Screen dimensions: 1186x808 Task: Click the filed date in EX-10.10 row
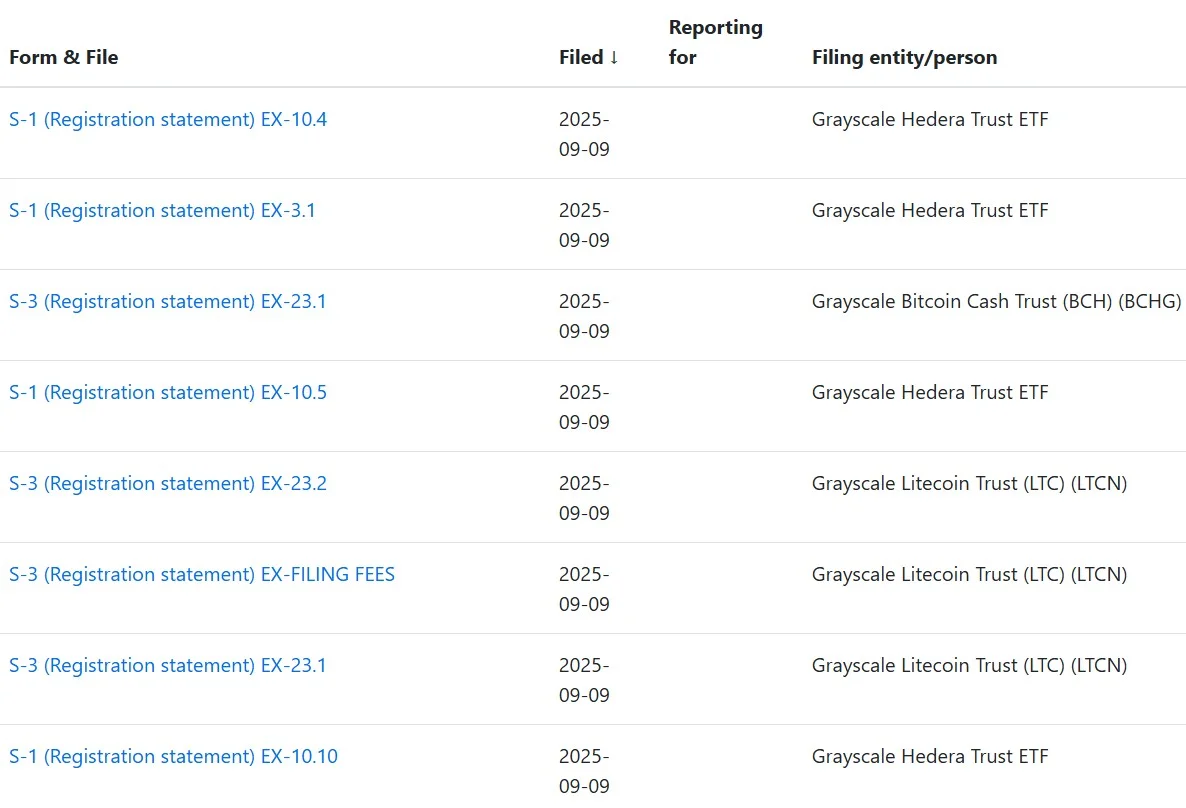pos(584,771)
